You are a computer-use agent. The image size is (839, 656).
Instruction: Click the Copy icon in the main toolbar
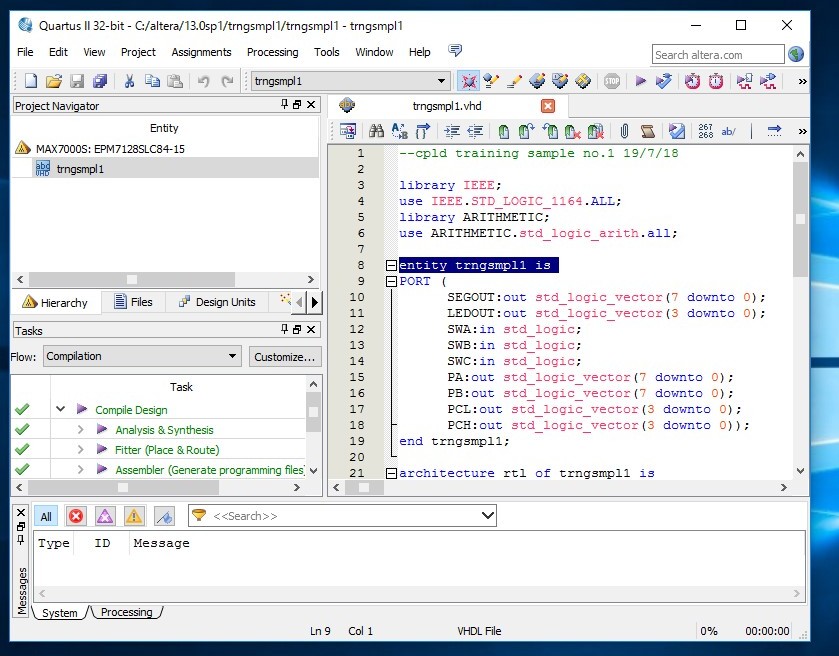click(152, 81)
